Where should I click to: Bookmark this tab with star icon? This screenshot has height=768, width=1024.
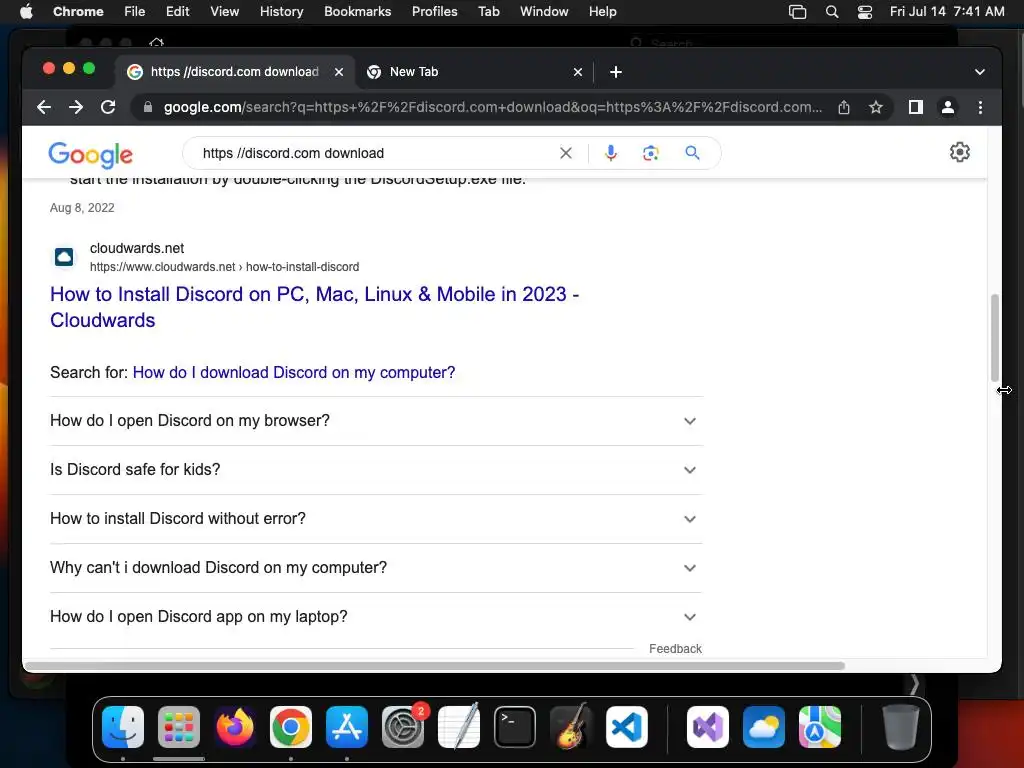(876, 107)
